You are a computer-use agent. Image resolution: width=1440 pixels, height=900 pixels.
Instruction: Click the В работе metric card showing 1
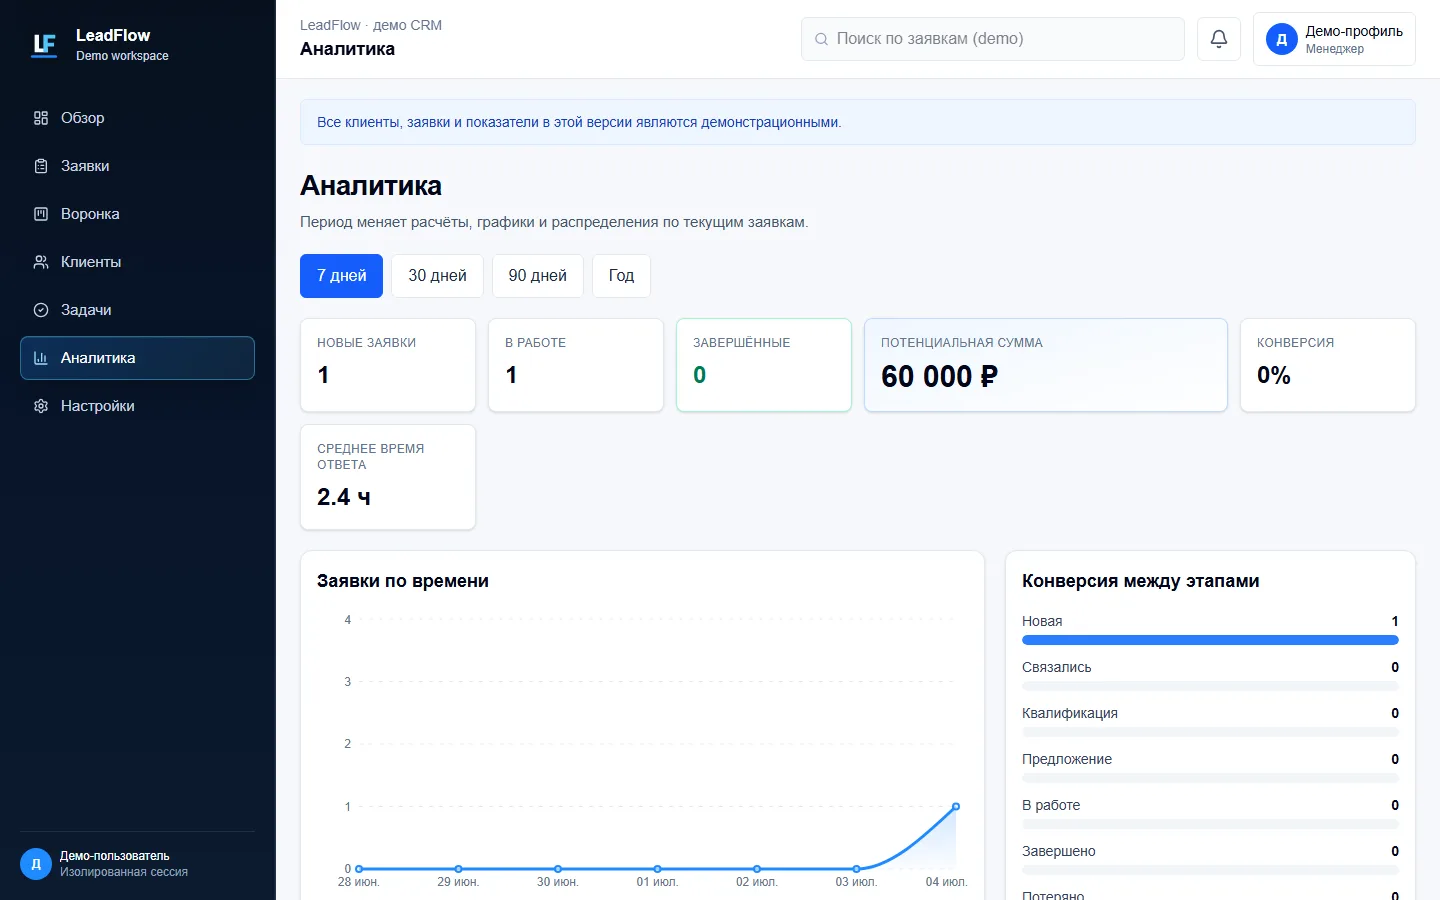click(576, 365)
